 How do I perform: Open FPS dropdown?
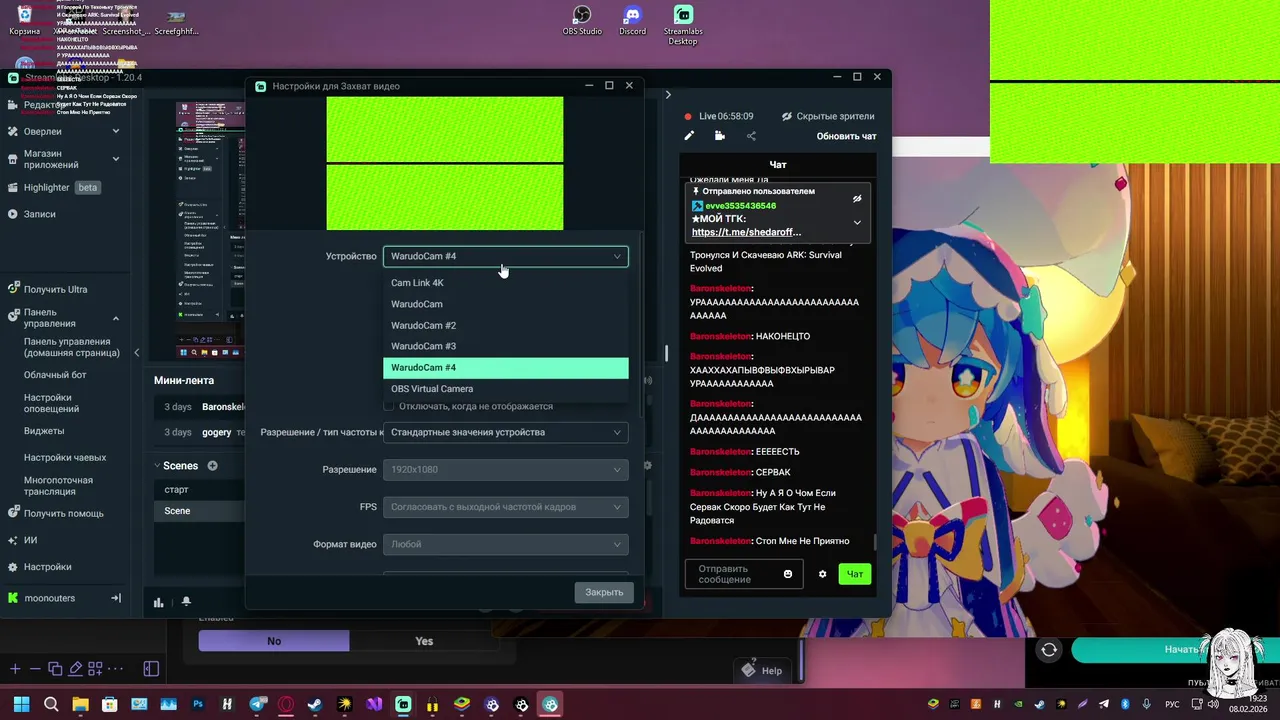click(506, 507)
